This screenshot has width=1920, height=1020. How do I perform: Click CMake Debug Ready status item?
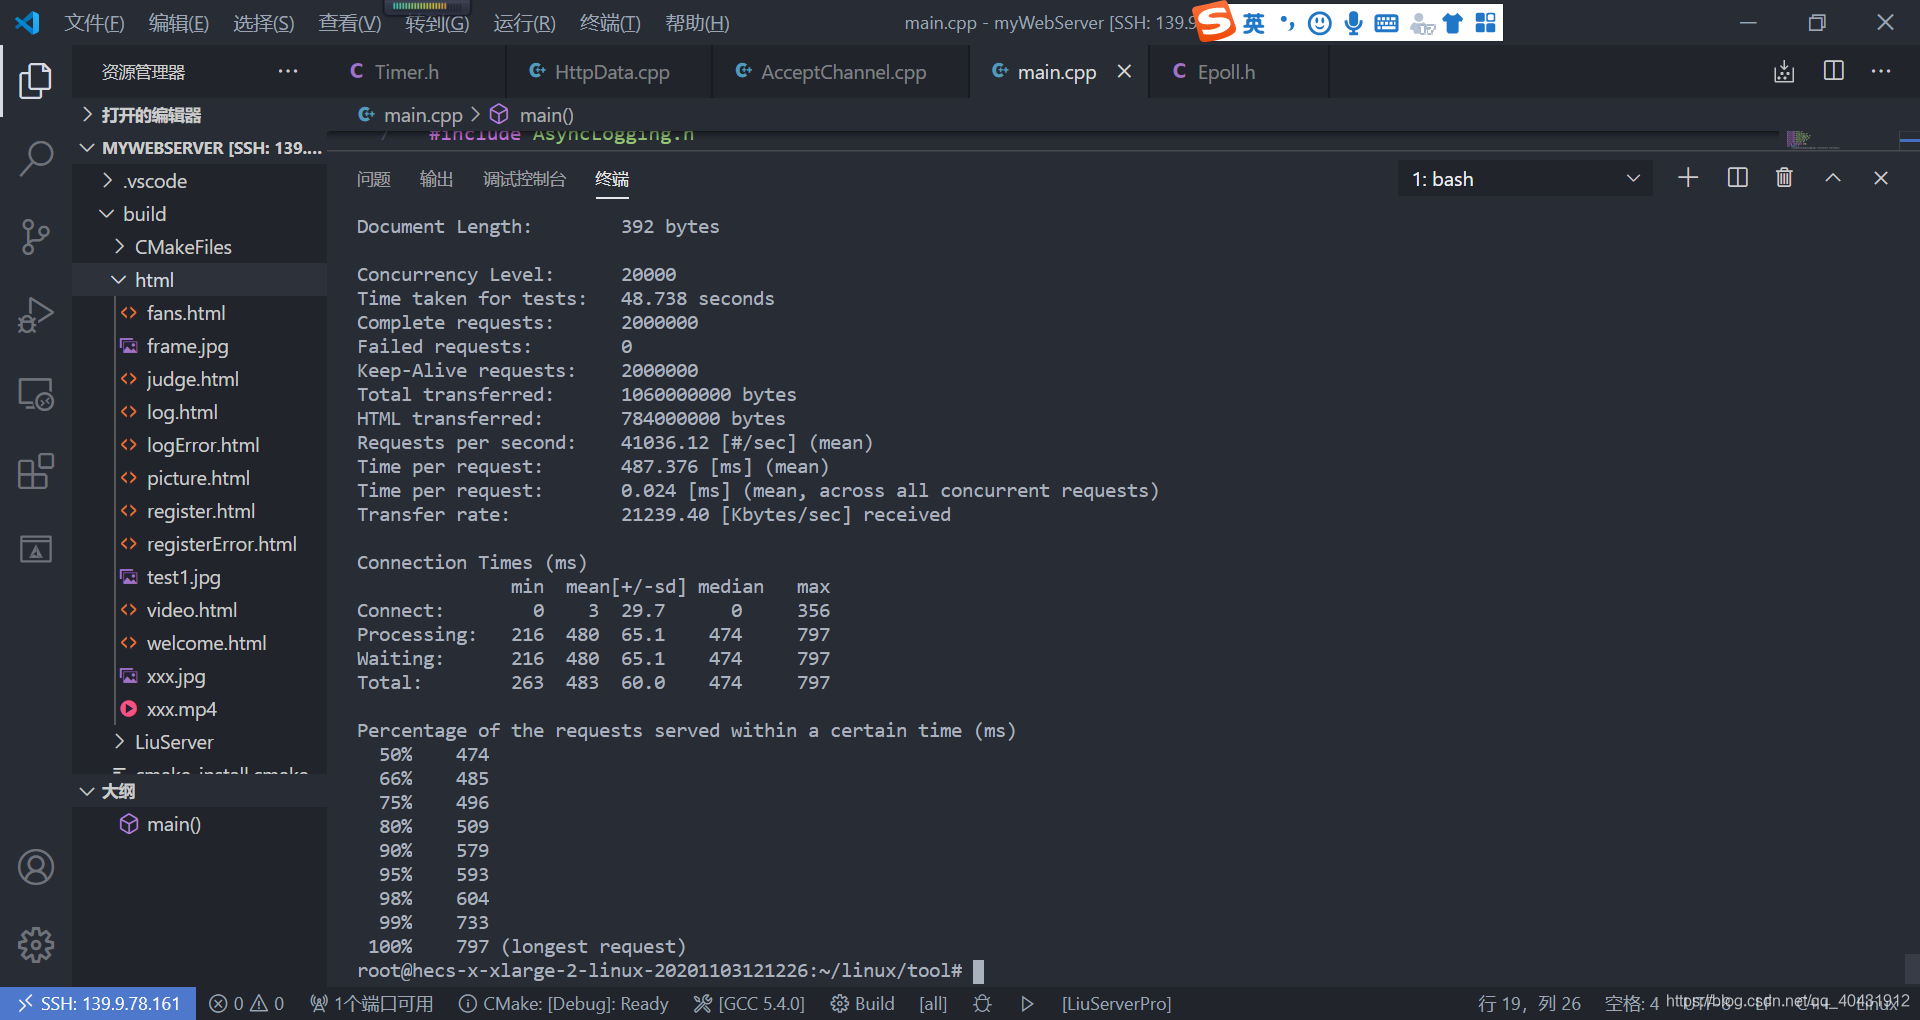coord(564,1003)
